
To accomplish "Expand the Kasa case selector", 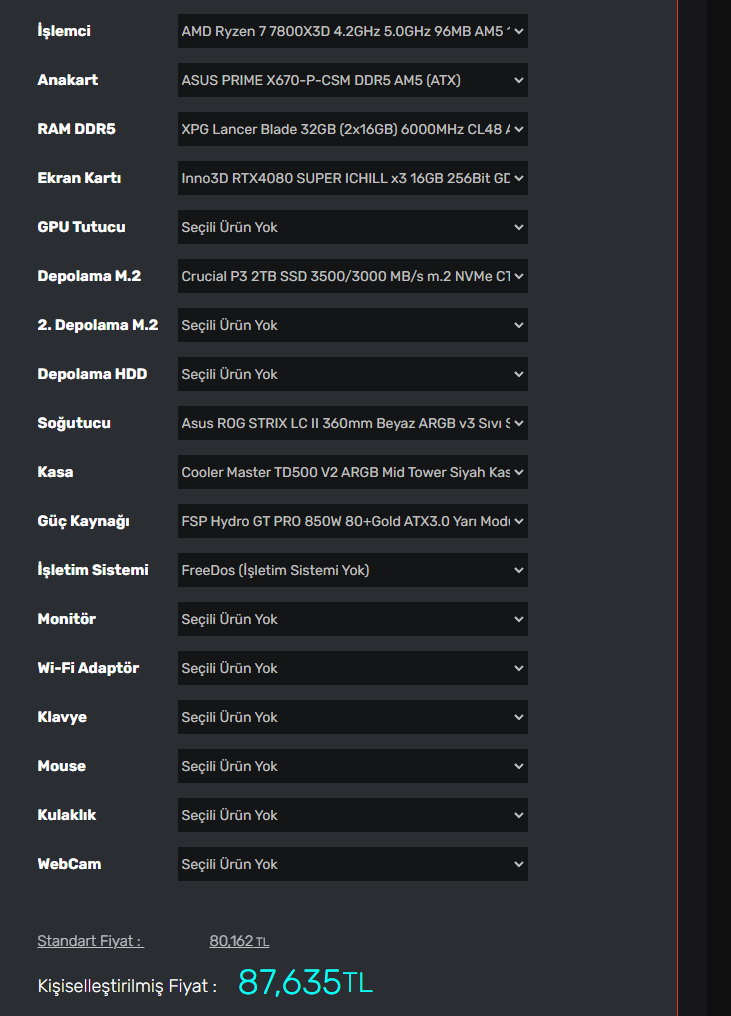I will [x=352, y=472].
